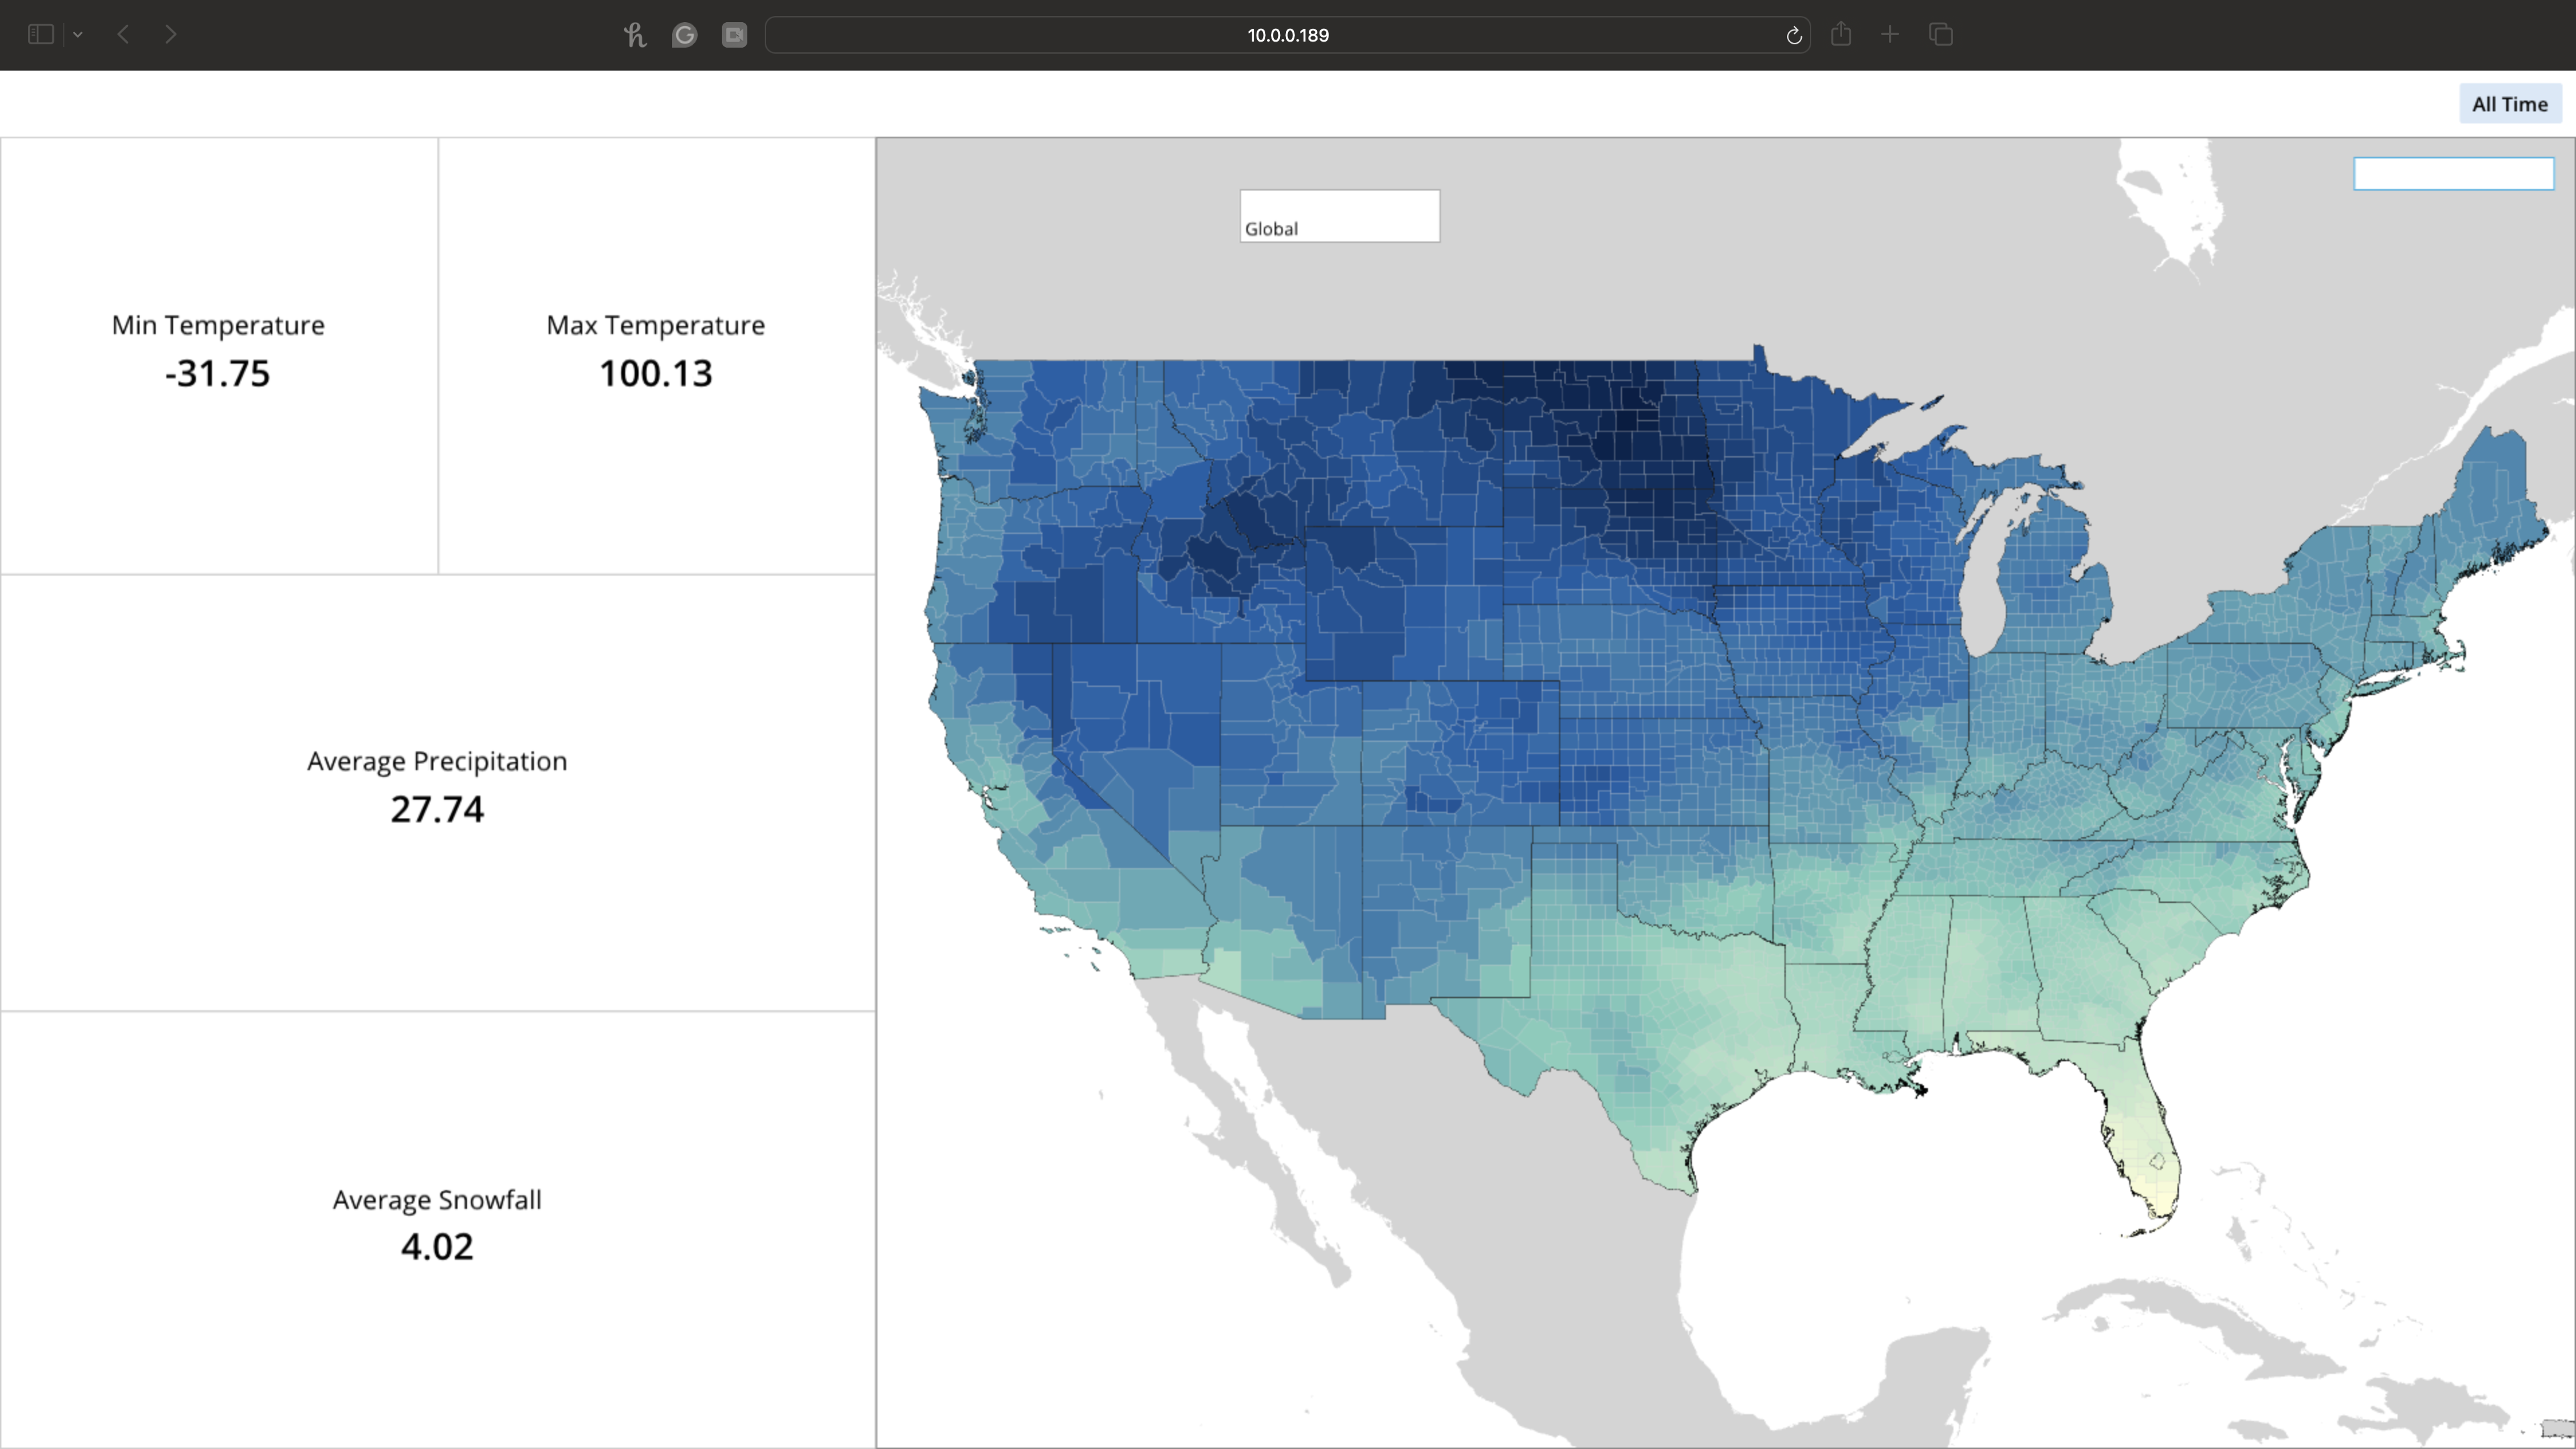Click the map search input box
The height and width of the screenshot is (1449, 2576).
tap(2453, 174)
